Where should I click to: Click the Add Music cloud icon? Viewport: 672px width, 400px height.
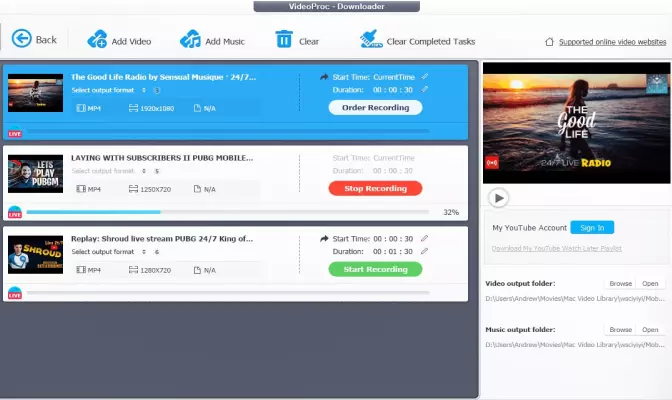click(x=190, y=39)
